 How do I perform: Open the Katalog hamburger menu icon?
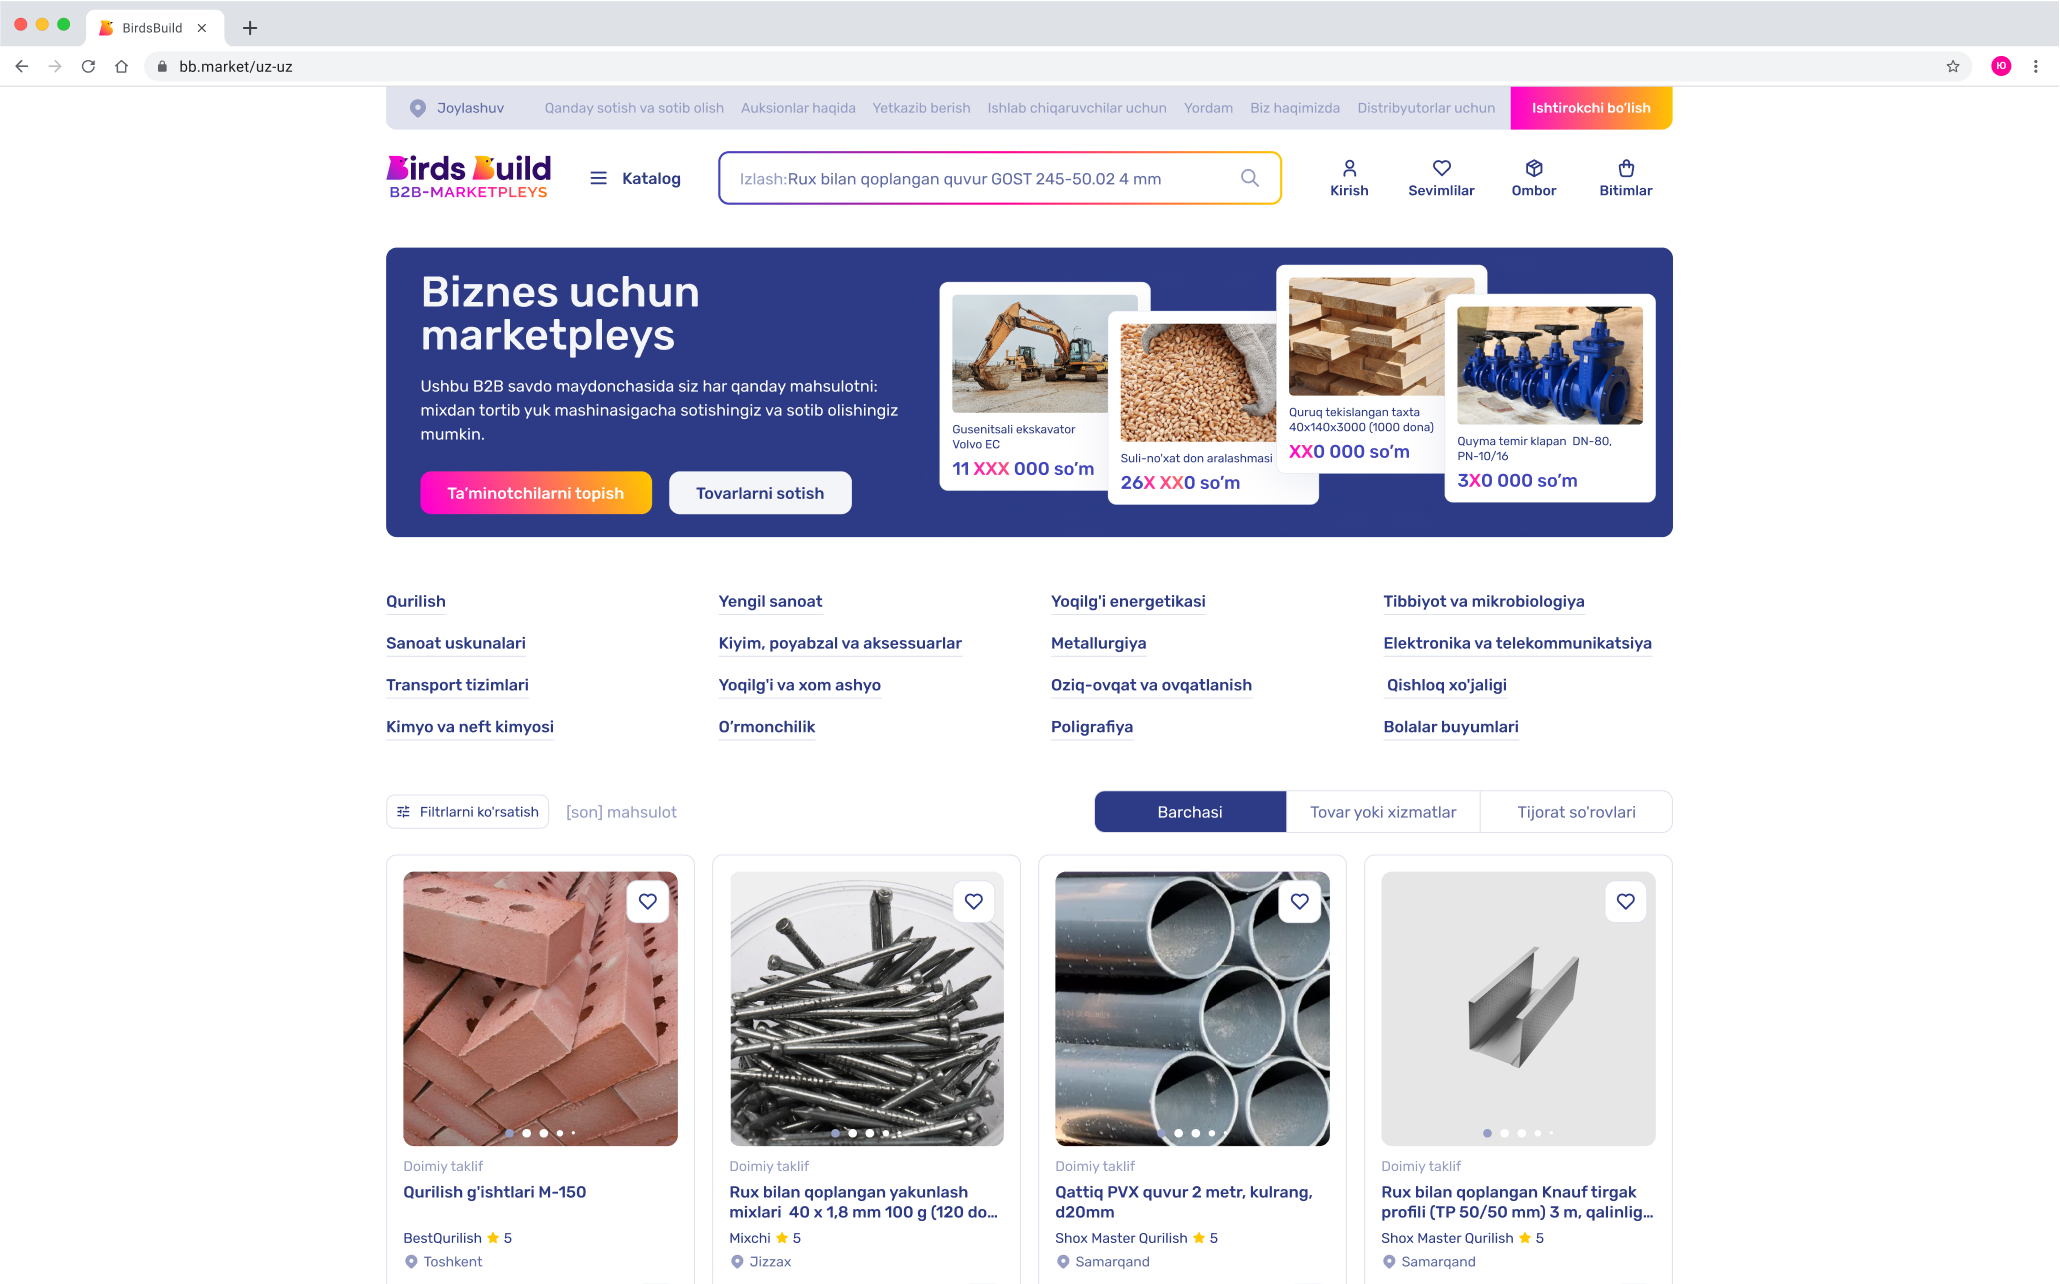598,178
